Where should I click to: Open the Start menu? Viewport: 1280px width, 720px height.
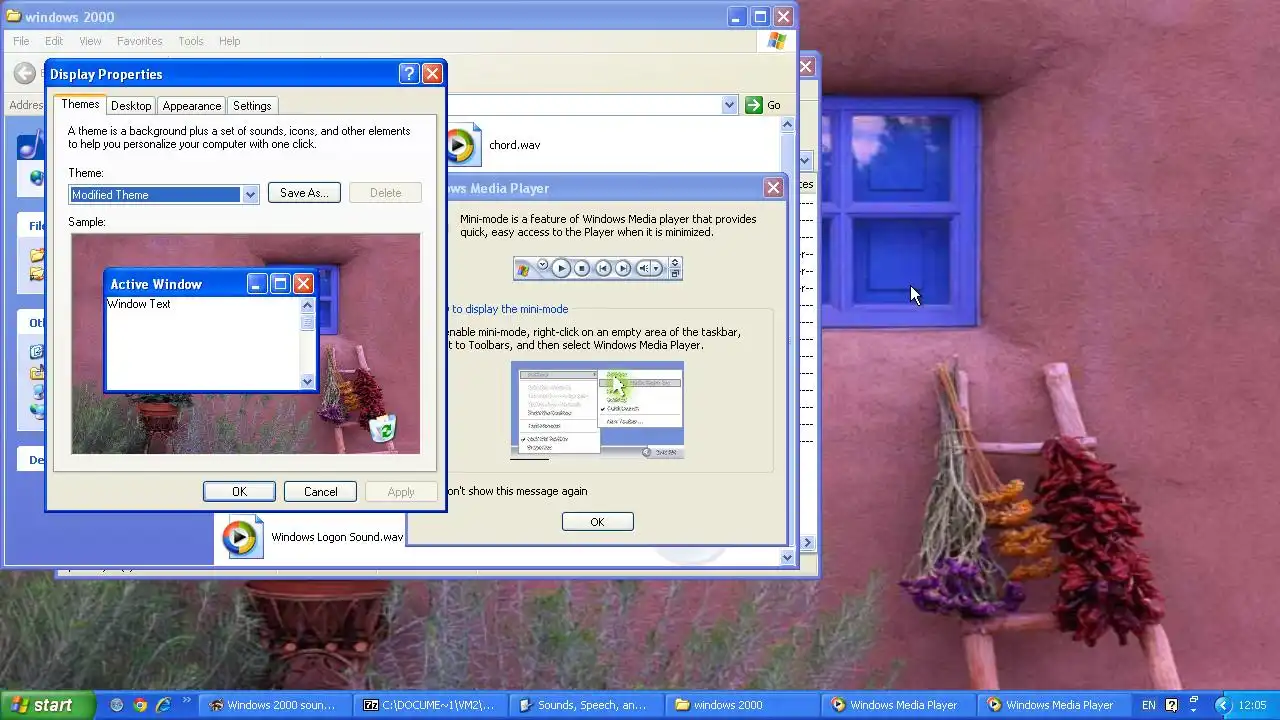click(47, 705)
